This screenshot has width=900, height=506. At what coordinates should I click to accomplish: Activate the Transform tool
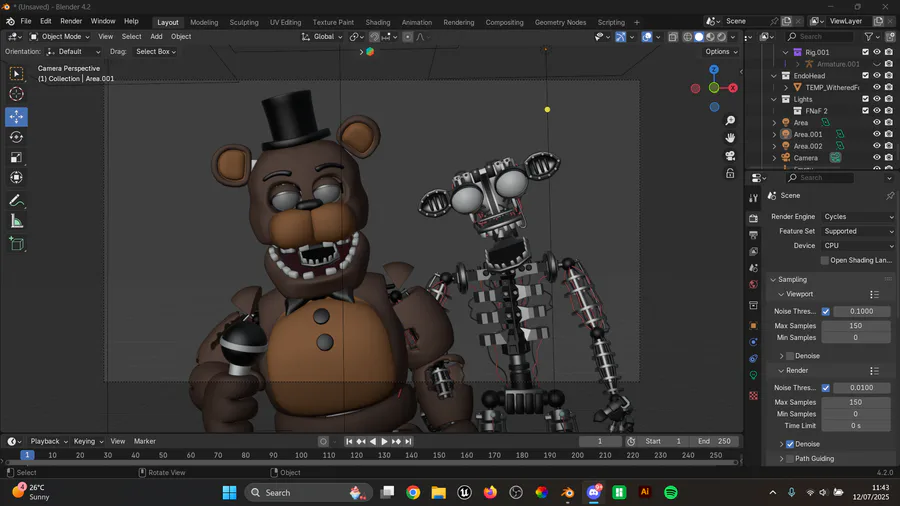16,177
